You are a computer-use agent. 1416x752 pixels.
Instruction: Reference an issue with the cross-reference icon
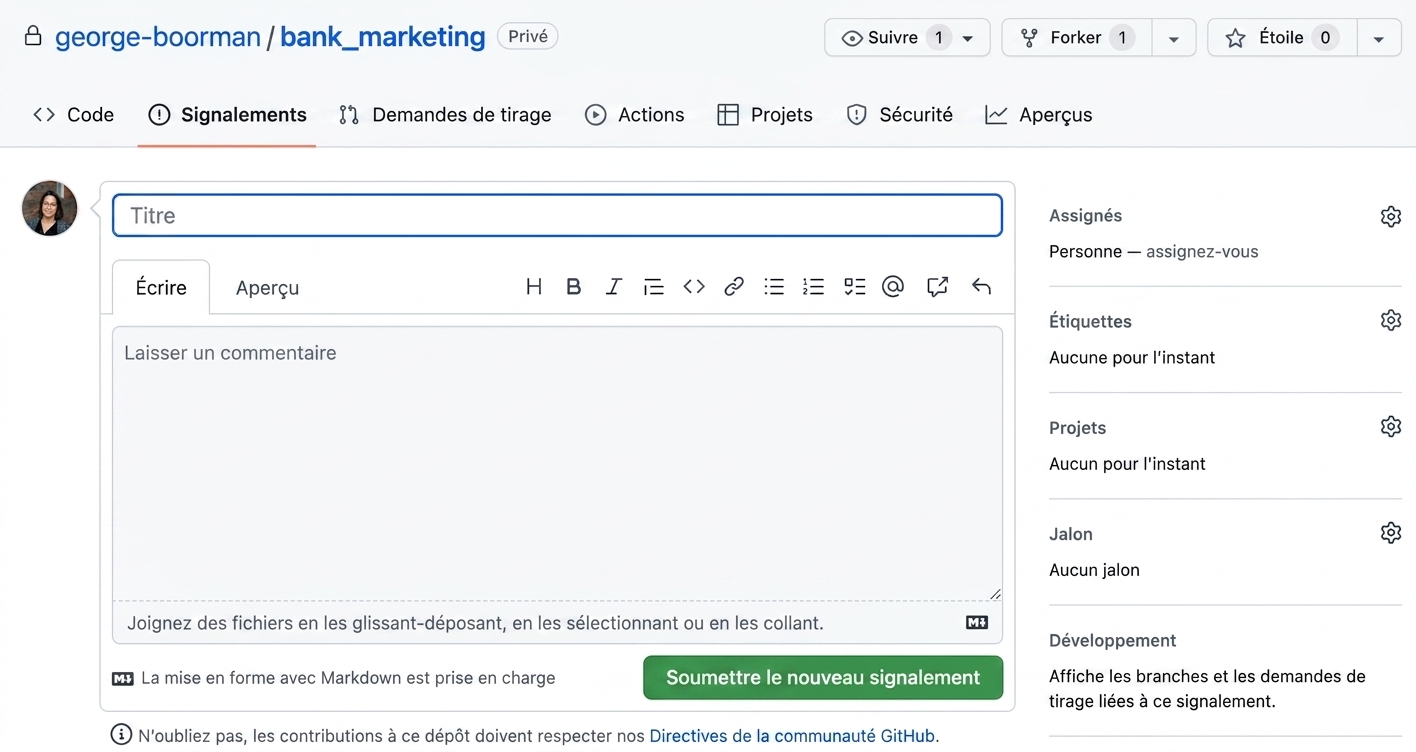coord(937,287)
